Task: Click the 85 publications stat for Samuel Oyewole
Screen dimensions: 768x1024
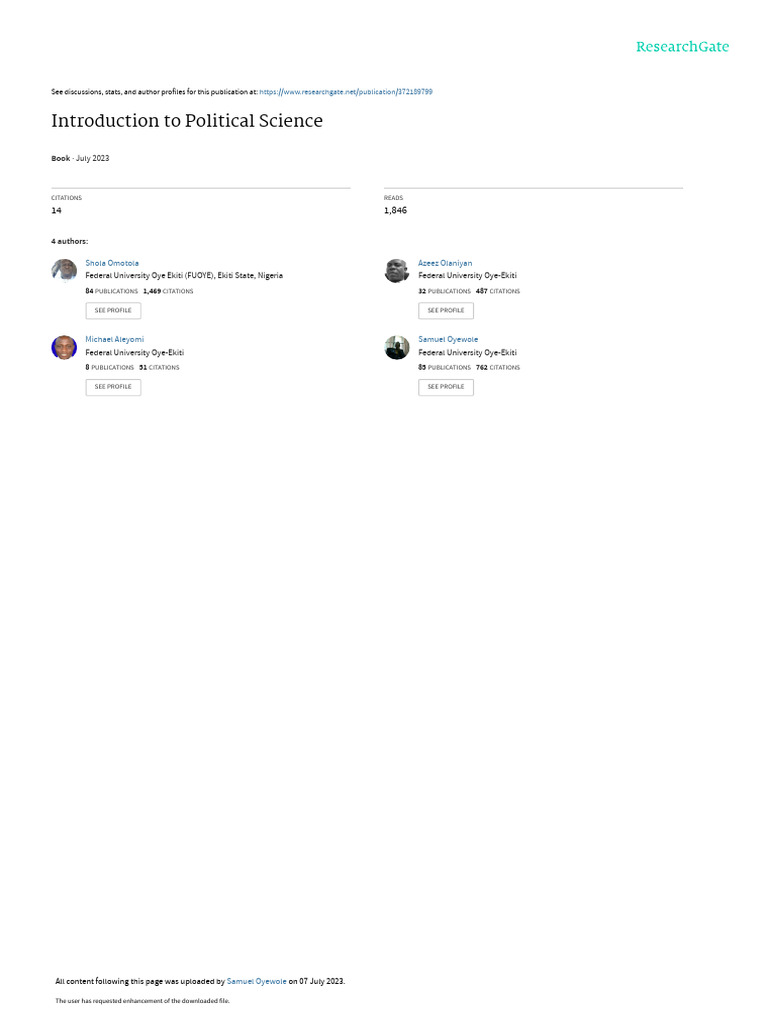Action: [444, 368]
